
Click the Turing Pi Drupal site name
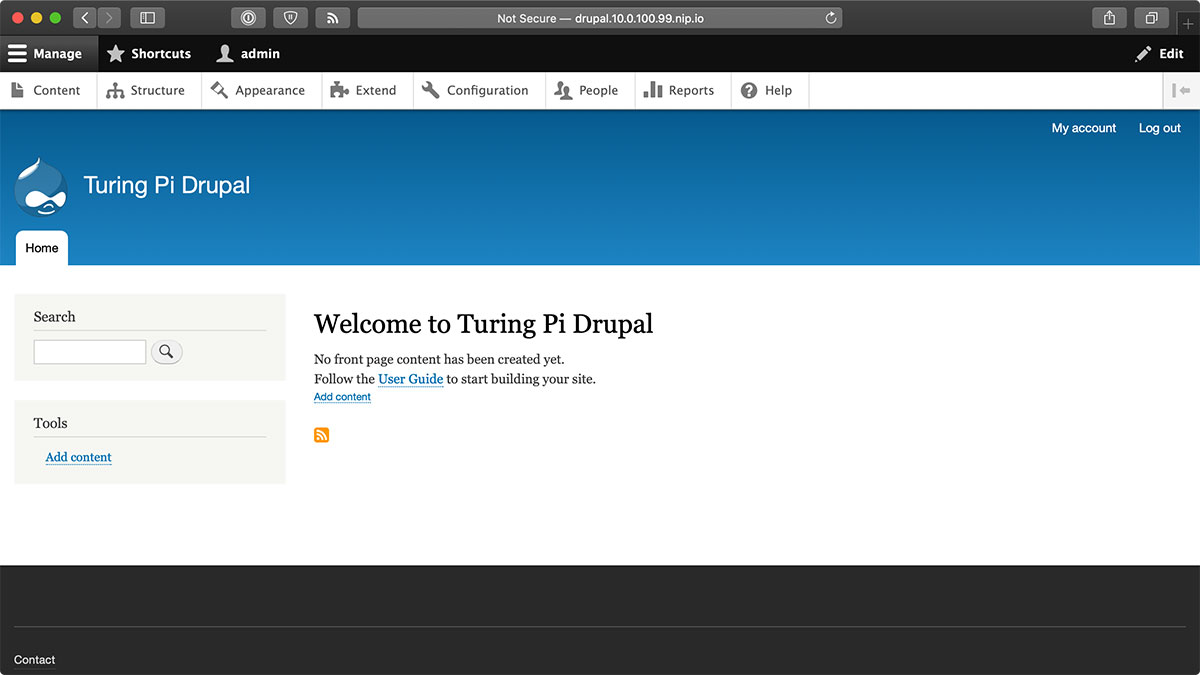167,185
